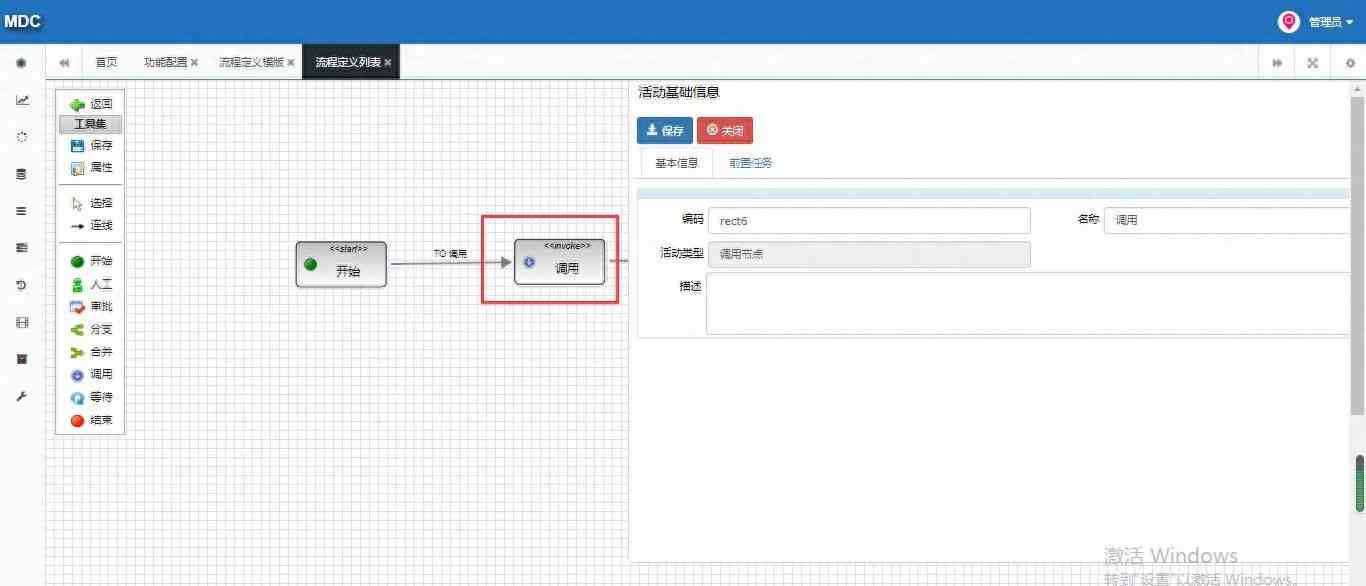Click the 工具集 palette header
Image resolution: width=1366 pixels, height=586 pixels.
tap(90, 124)
